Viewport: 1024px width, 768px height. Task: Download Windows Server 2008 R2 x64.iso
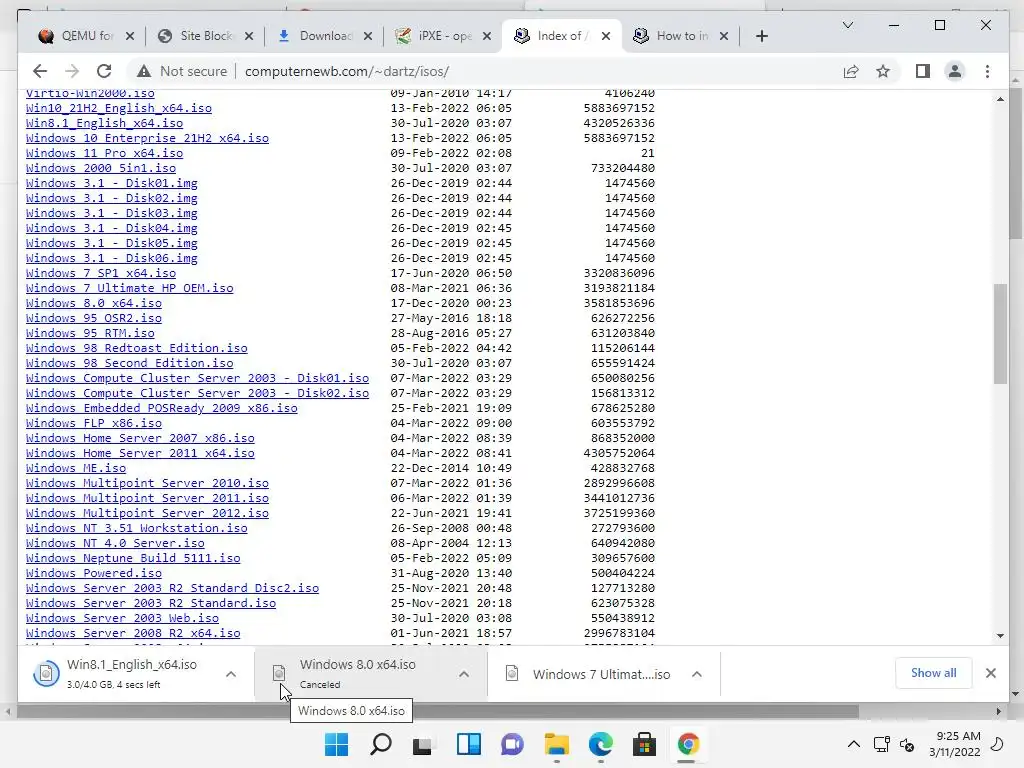pos(133,633)
